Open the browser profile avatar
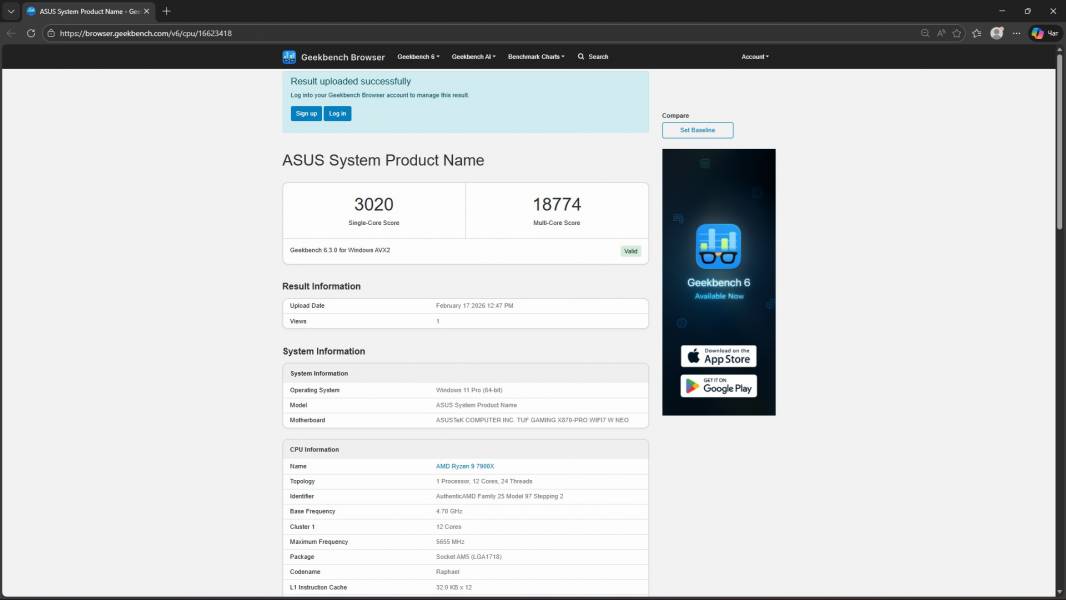The image size is (1066, 600). click(x=997, y=33)
